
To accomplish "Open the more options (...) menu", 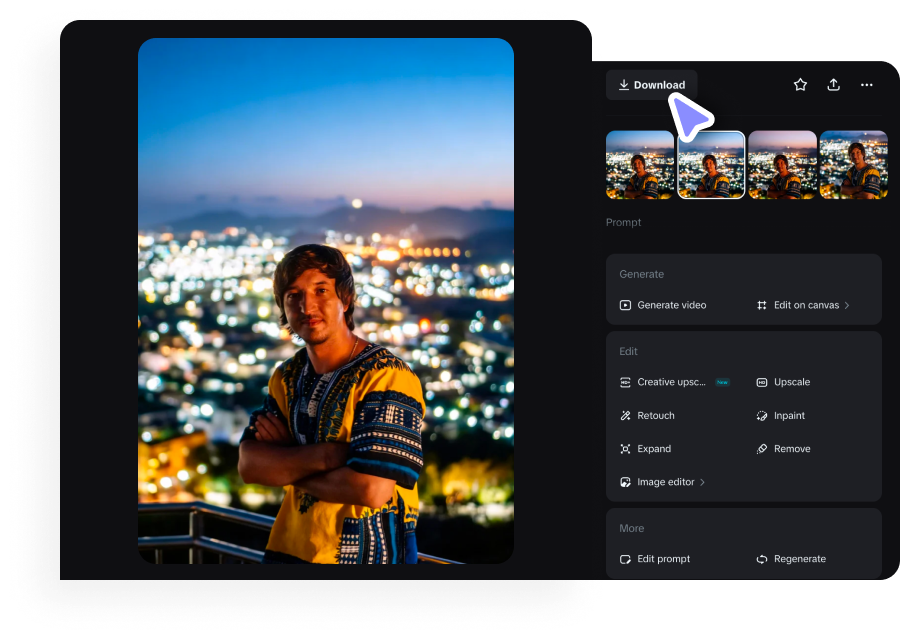I will (x=866, y=85).
